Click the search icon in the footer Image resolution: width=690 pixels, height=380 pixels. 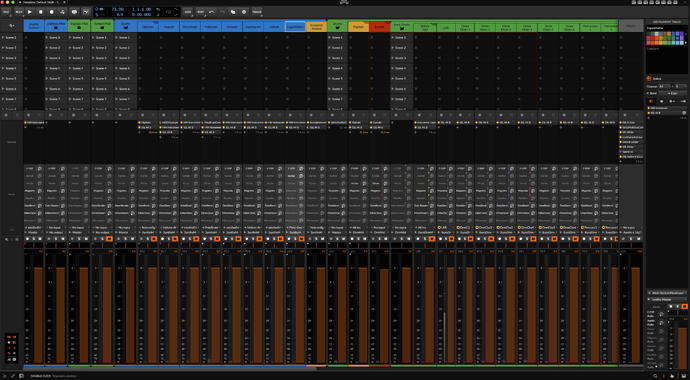(x=655, y=376)
